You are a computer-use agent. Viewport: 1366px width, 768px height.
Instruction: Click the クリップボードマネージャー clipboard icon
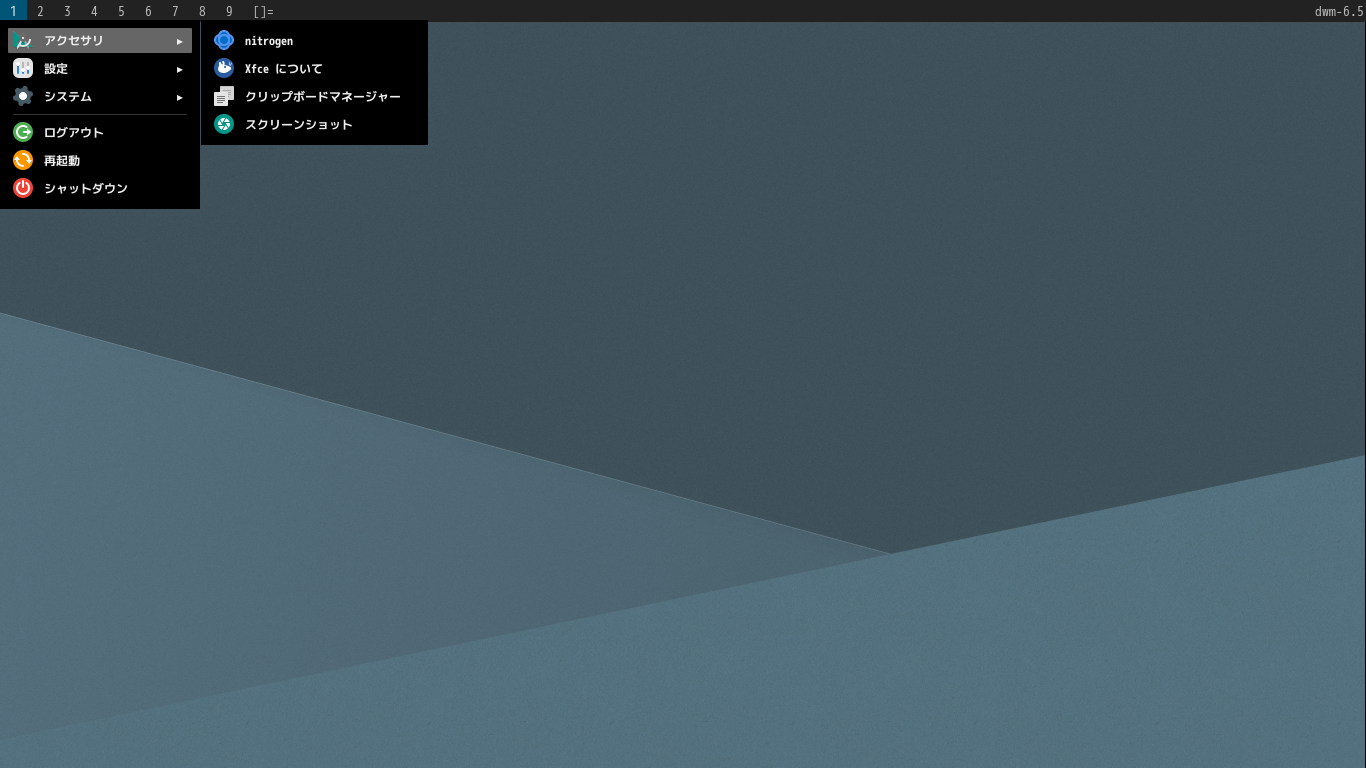pyautogui.click(x=223, y=96)
